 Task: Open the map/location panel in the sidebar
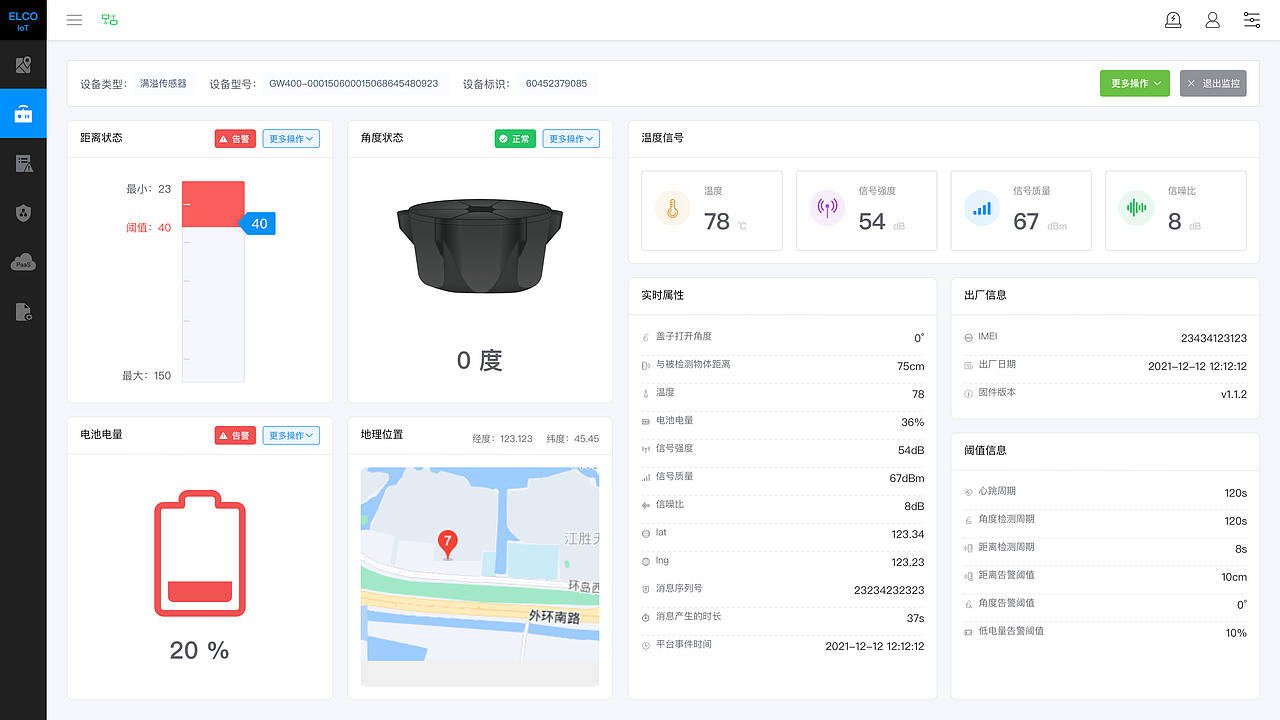click(23, 64)
